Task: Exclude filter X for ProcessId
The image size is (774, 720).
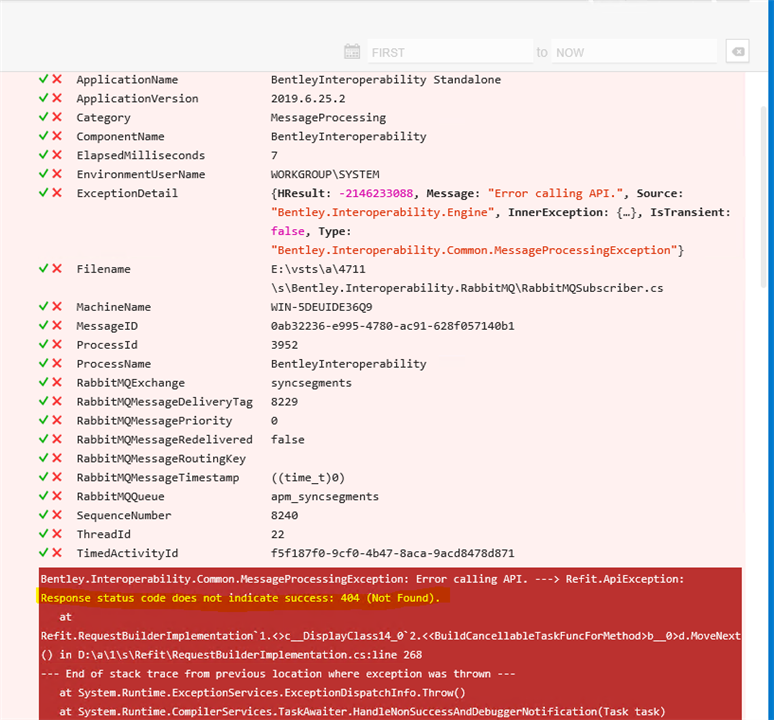Action: click(x=57, y=344)
